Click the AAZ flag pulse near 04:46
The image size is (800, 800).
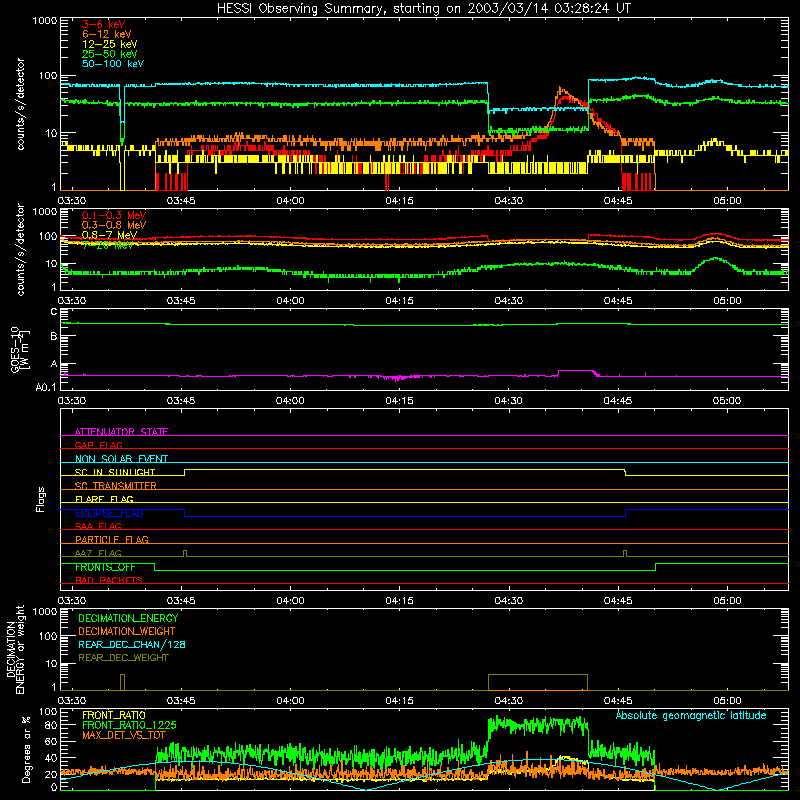point(625,553)
